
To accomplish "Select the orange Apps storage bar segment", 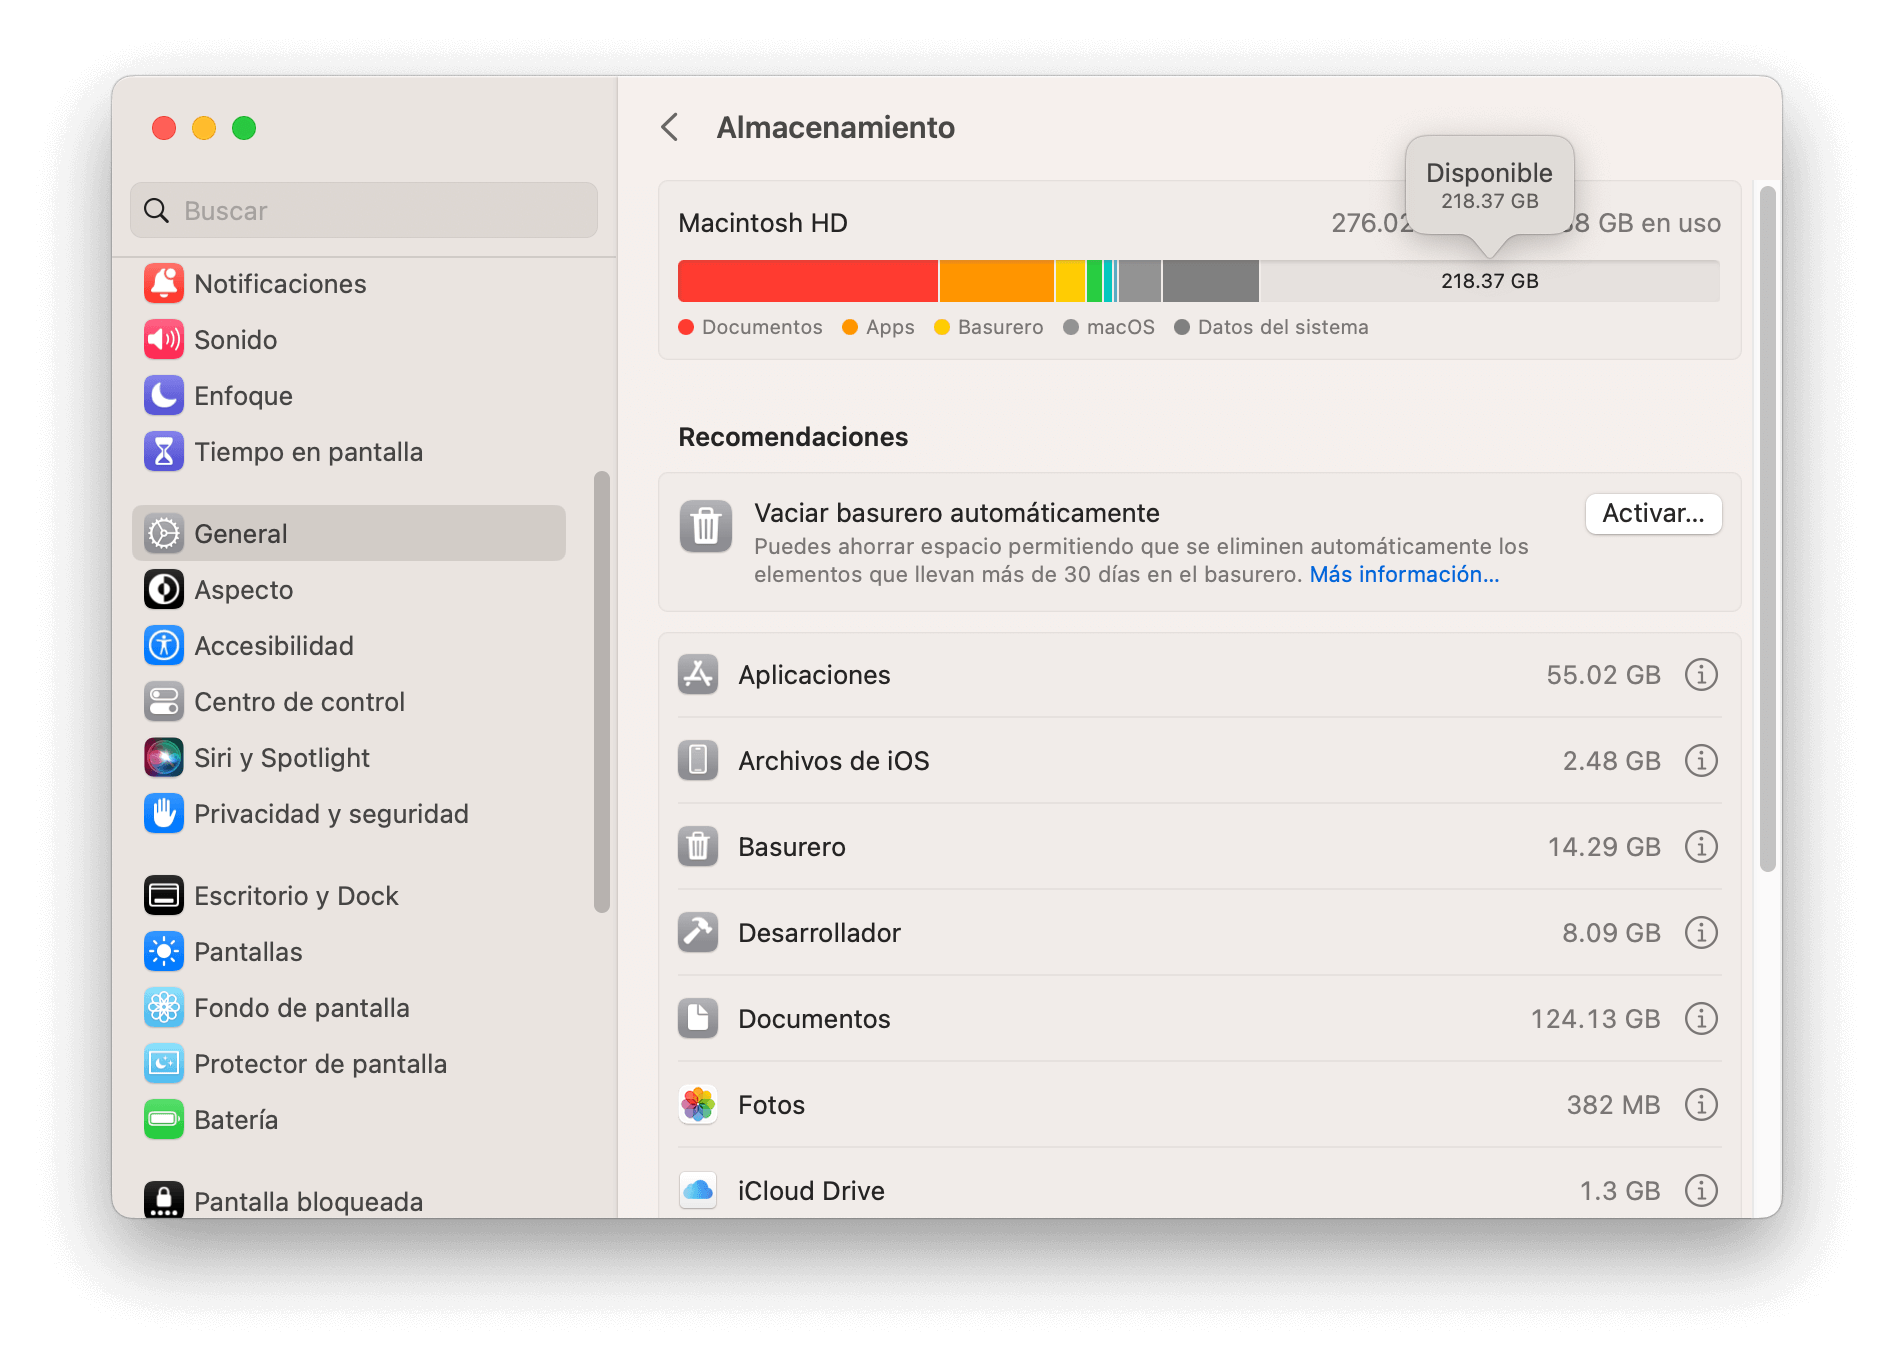I will coord(997,281).
